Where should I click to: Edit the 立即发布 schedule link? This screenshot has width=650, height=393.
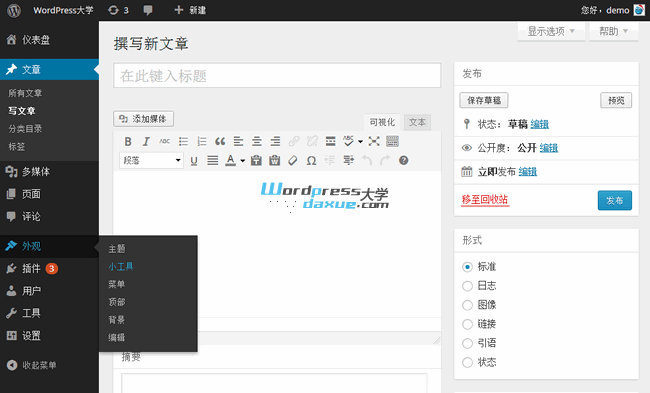coord(528,172)
